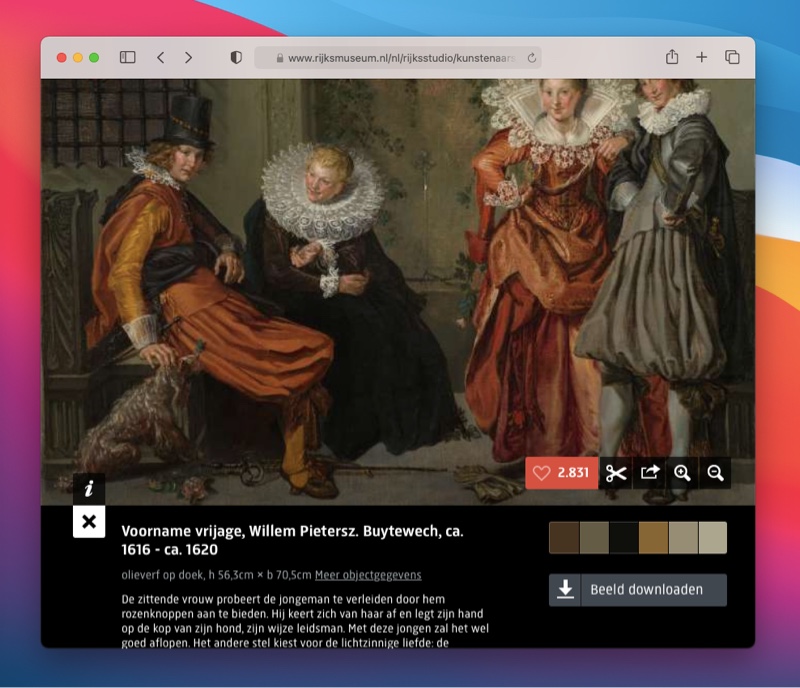
Task: Click the title Voorname vrijage text
Action: pos(292,540)
